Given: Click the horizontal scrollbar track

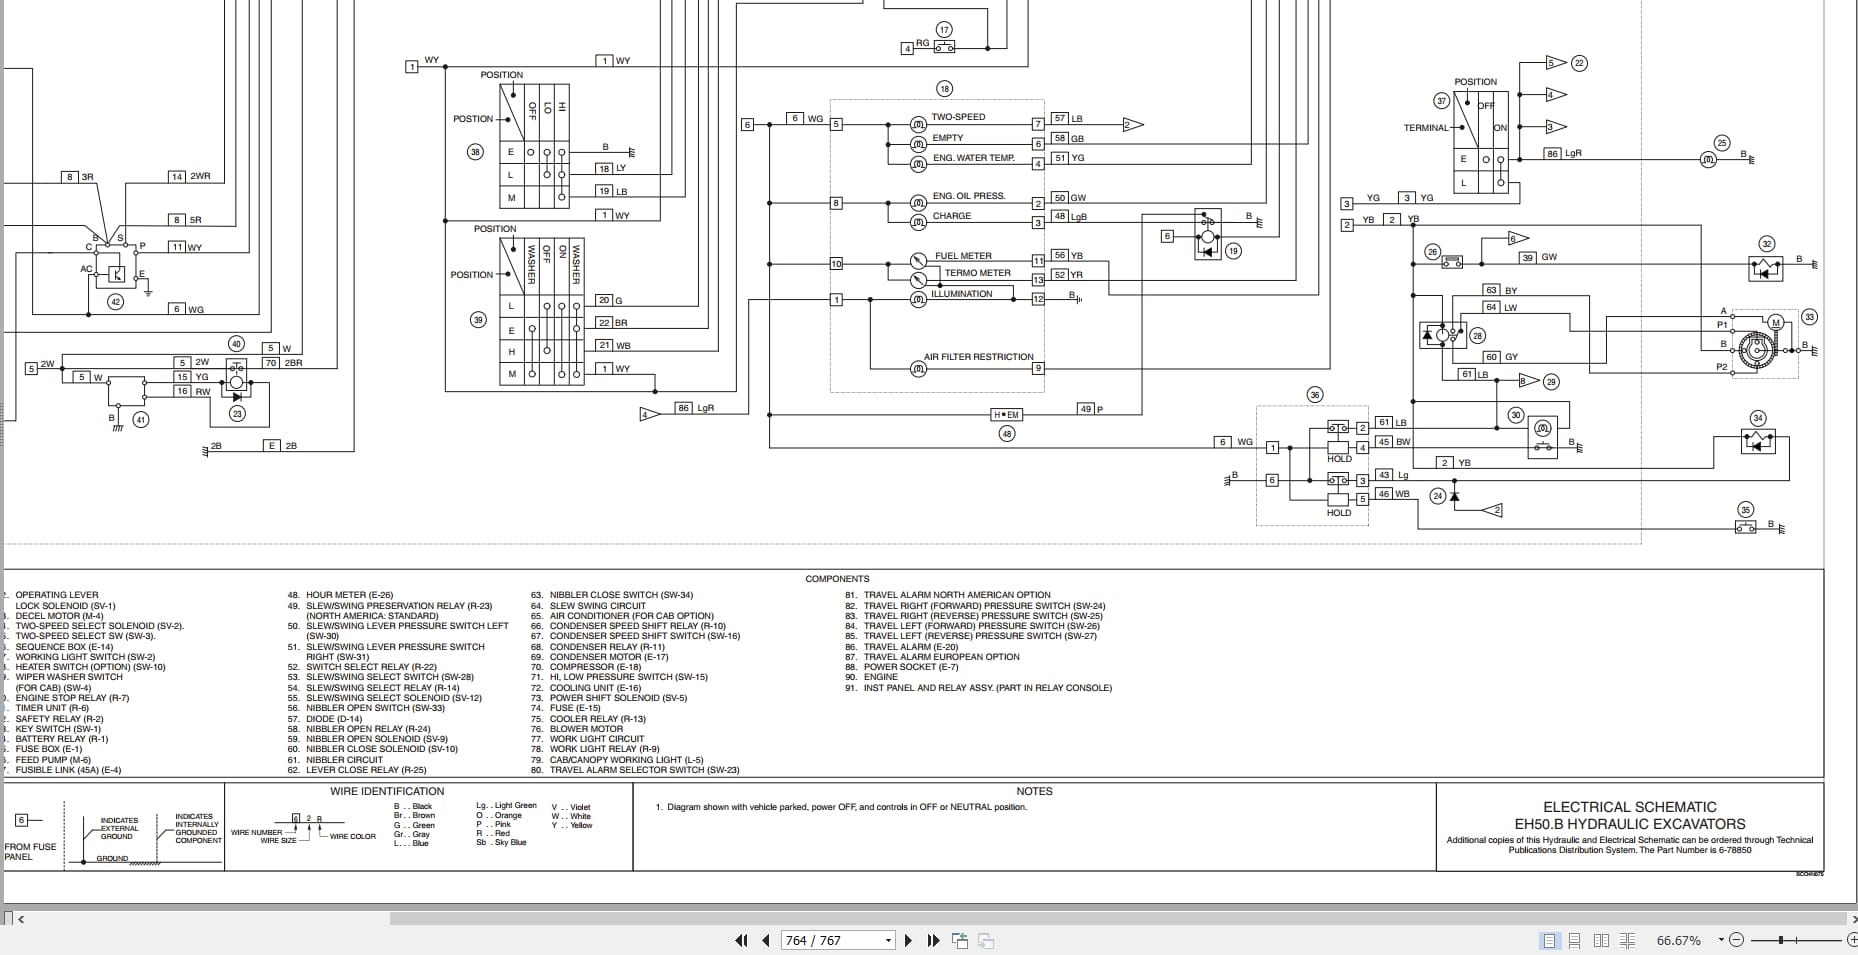Looking at the screenshot, I should point(1100,918).
